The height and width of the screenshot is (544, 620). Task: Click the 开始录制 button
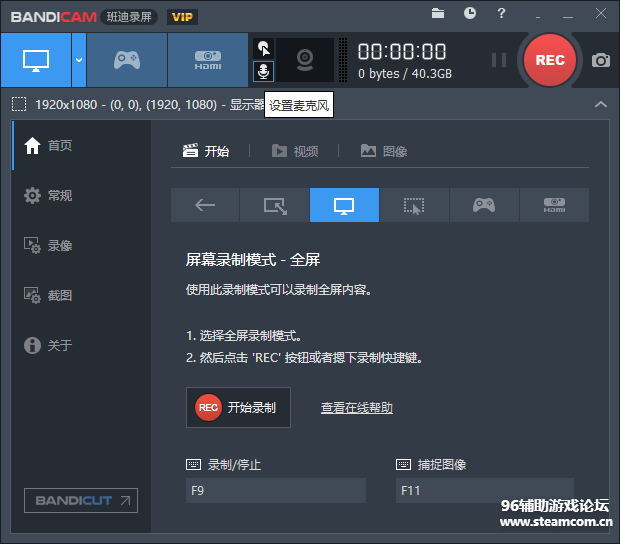(x=238, y=408)
